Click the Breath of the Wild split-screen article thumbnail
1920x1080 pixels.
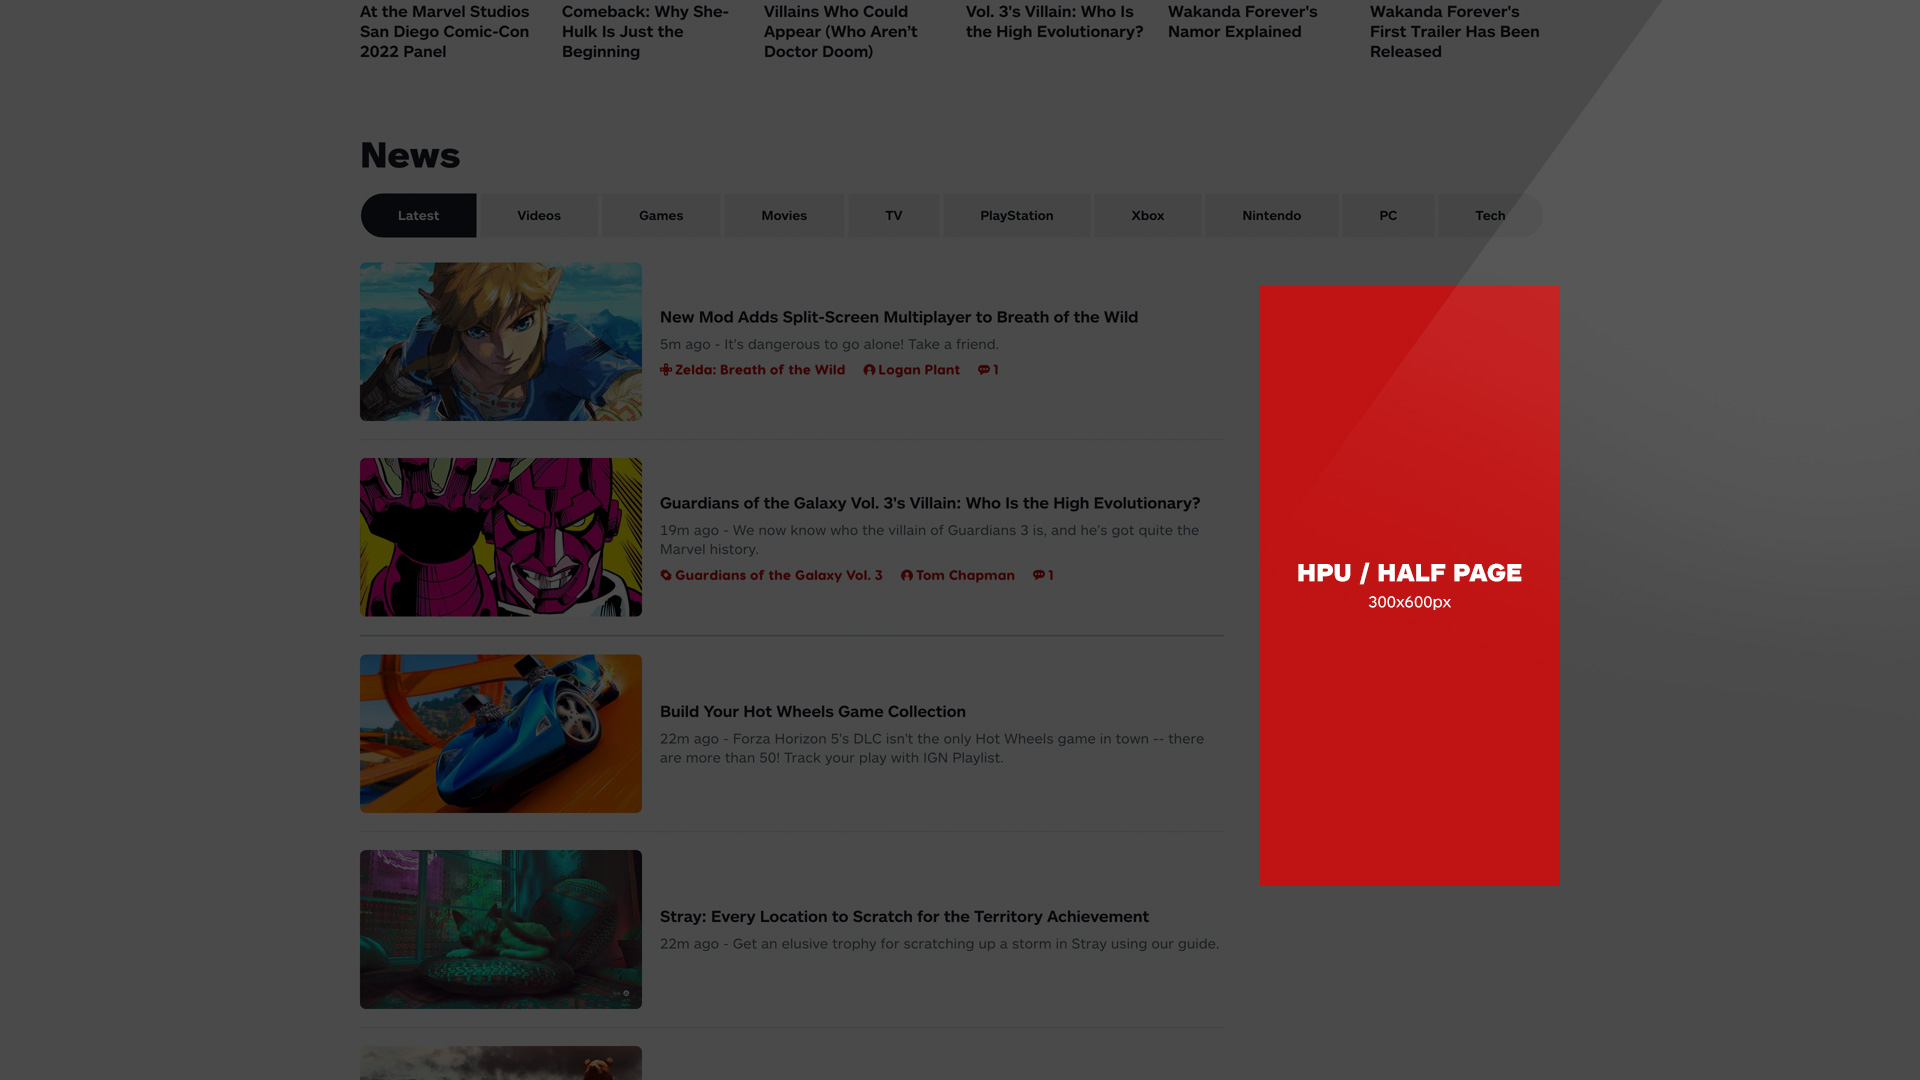click(x=500, y=341)
